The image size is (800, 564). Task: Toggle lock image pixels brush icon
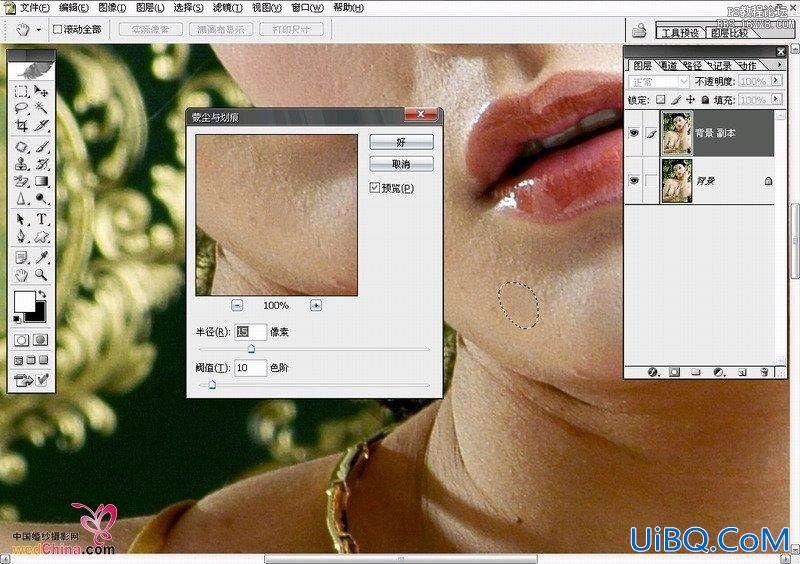coord(676,100)
